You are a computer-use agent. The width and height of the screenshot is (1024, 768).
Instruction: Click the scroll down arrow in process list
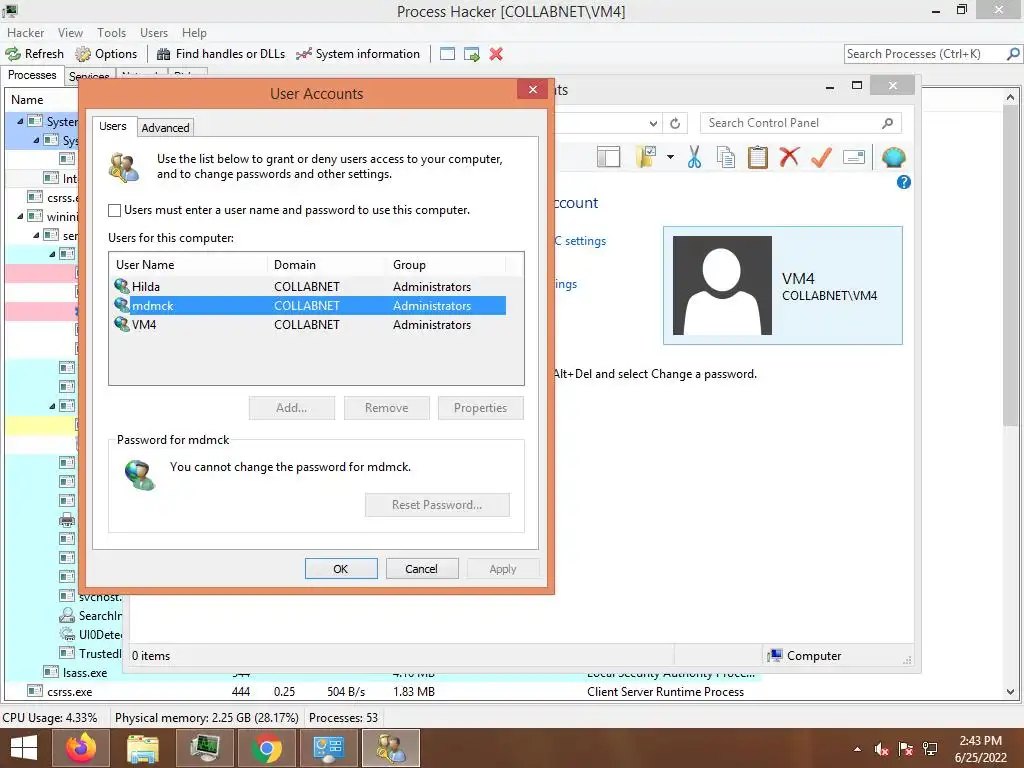coord(1010,692)
